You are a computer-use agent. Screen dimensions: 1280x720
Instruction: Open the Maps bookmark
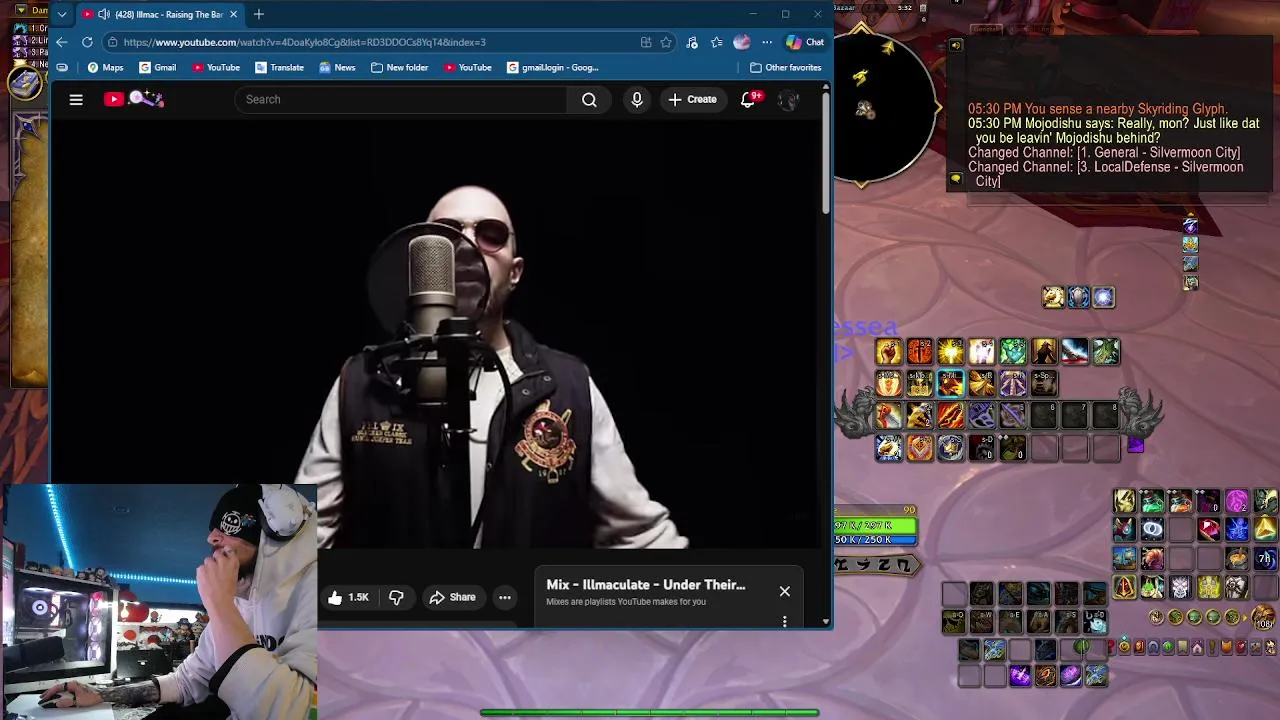[x=105, y=67]
